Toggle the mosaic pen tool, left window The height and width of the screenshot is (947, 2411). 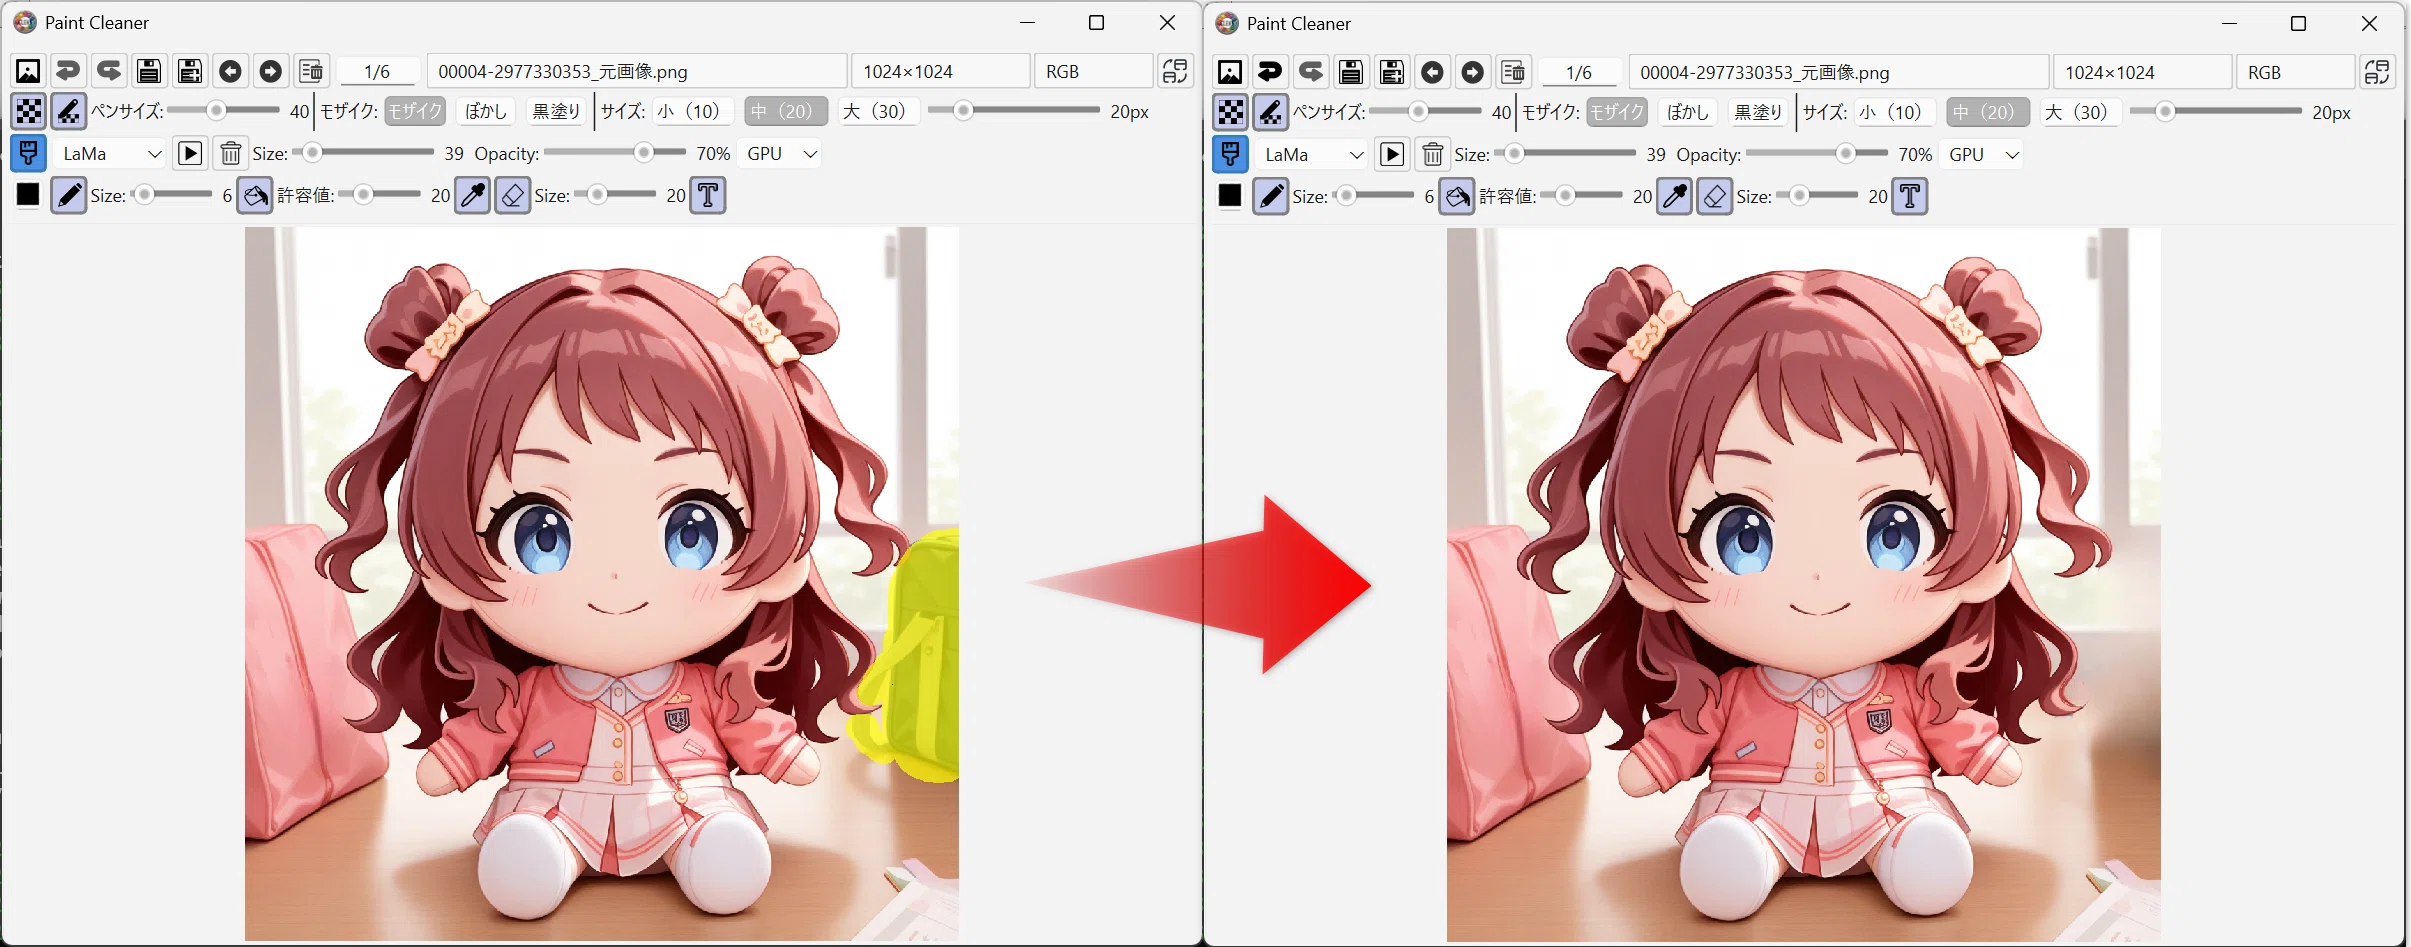[68, 111]
